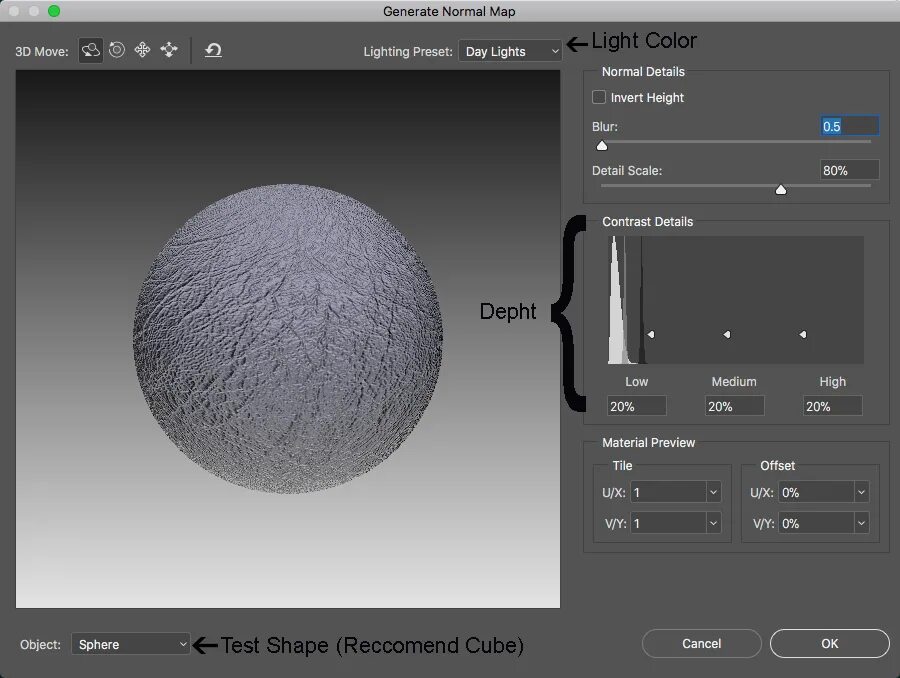This screenshot has width=900, height=678.
Task: Select the 3D orbit camera tool
Action: (x=91, y=51)
